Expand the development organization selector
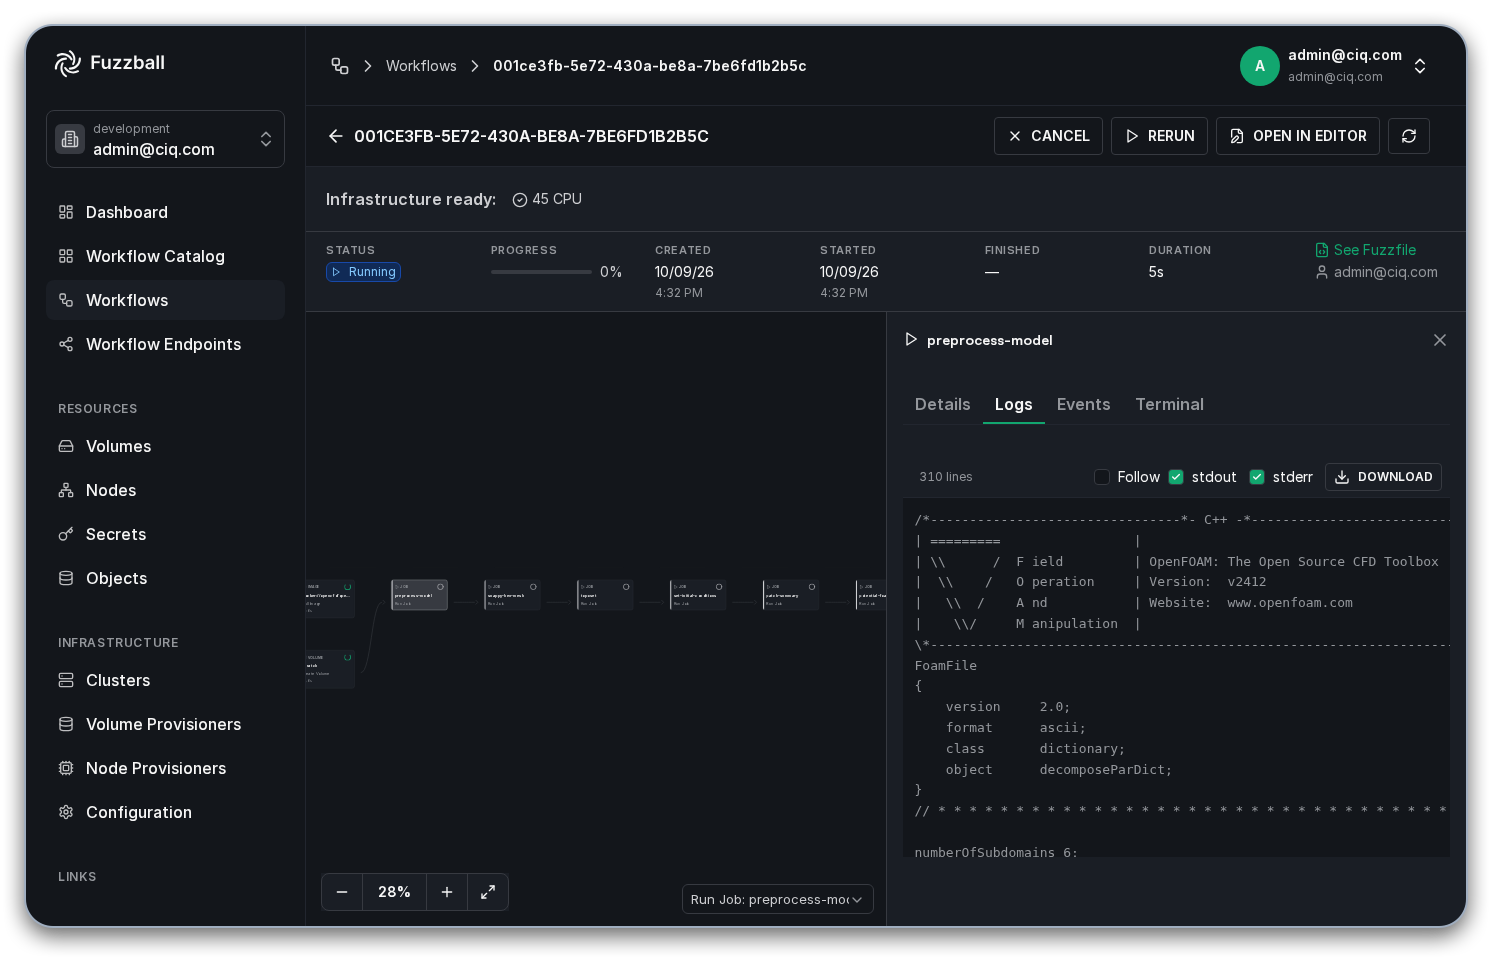 (x=165, y=139)
